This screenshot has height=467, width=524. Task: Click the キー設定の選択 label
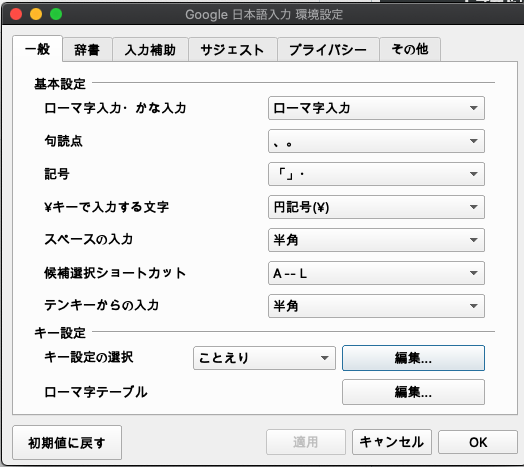89,357
